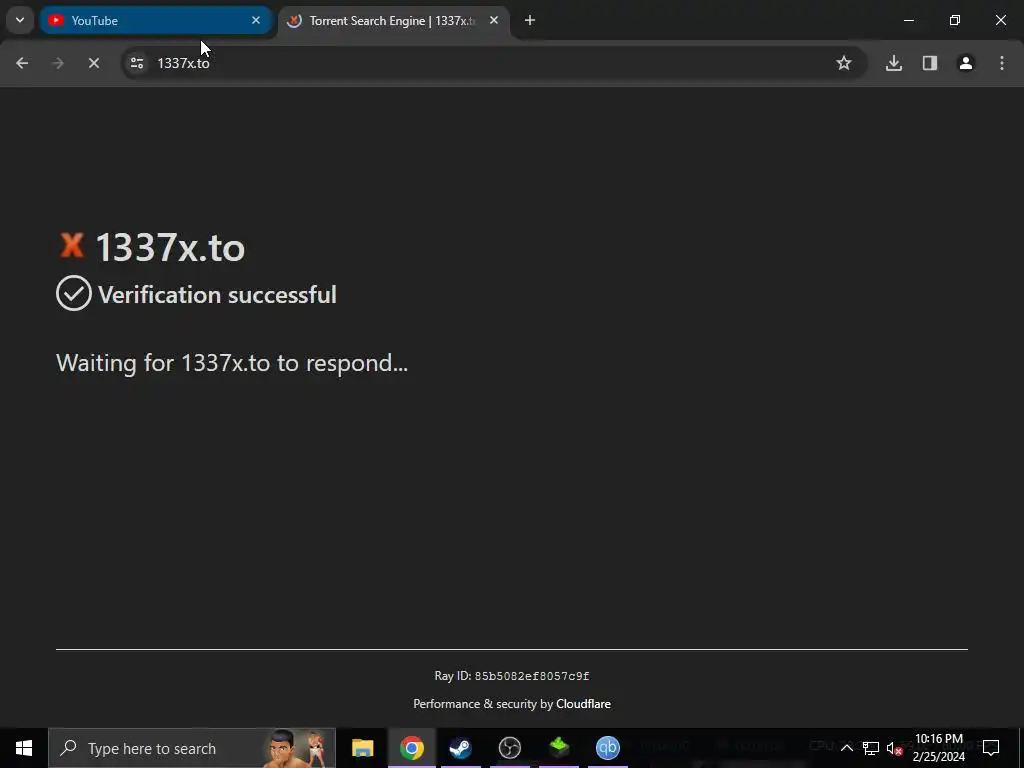This screenshot has height=768, width=1024.
Task: Go back to the previous page
Action: [x=22, y=63]
